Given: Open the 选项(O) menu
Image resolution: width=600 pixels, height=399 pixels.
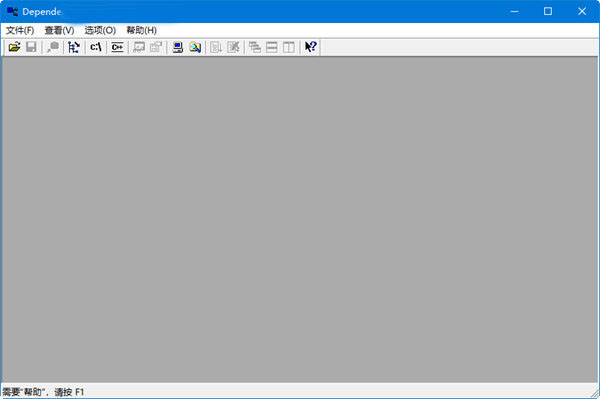Looking at the screenshot, I should click(x=100, y=30).
